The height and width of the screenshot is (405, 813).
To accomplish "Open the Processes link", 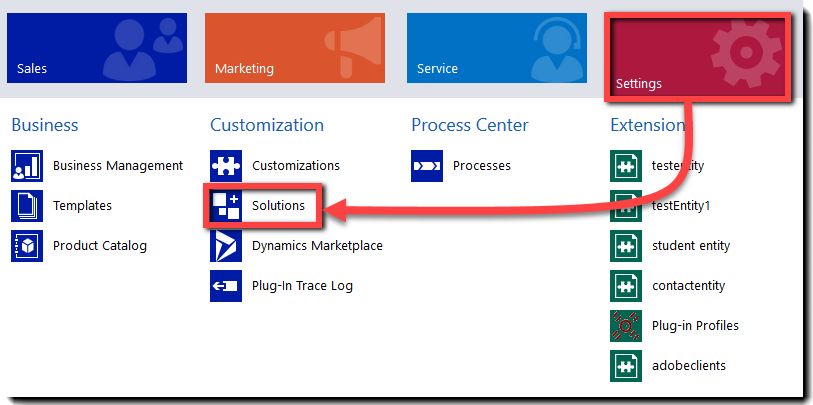I will tap(482, 166).
